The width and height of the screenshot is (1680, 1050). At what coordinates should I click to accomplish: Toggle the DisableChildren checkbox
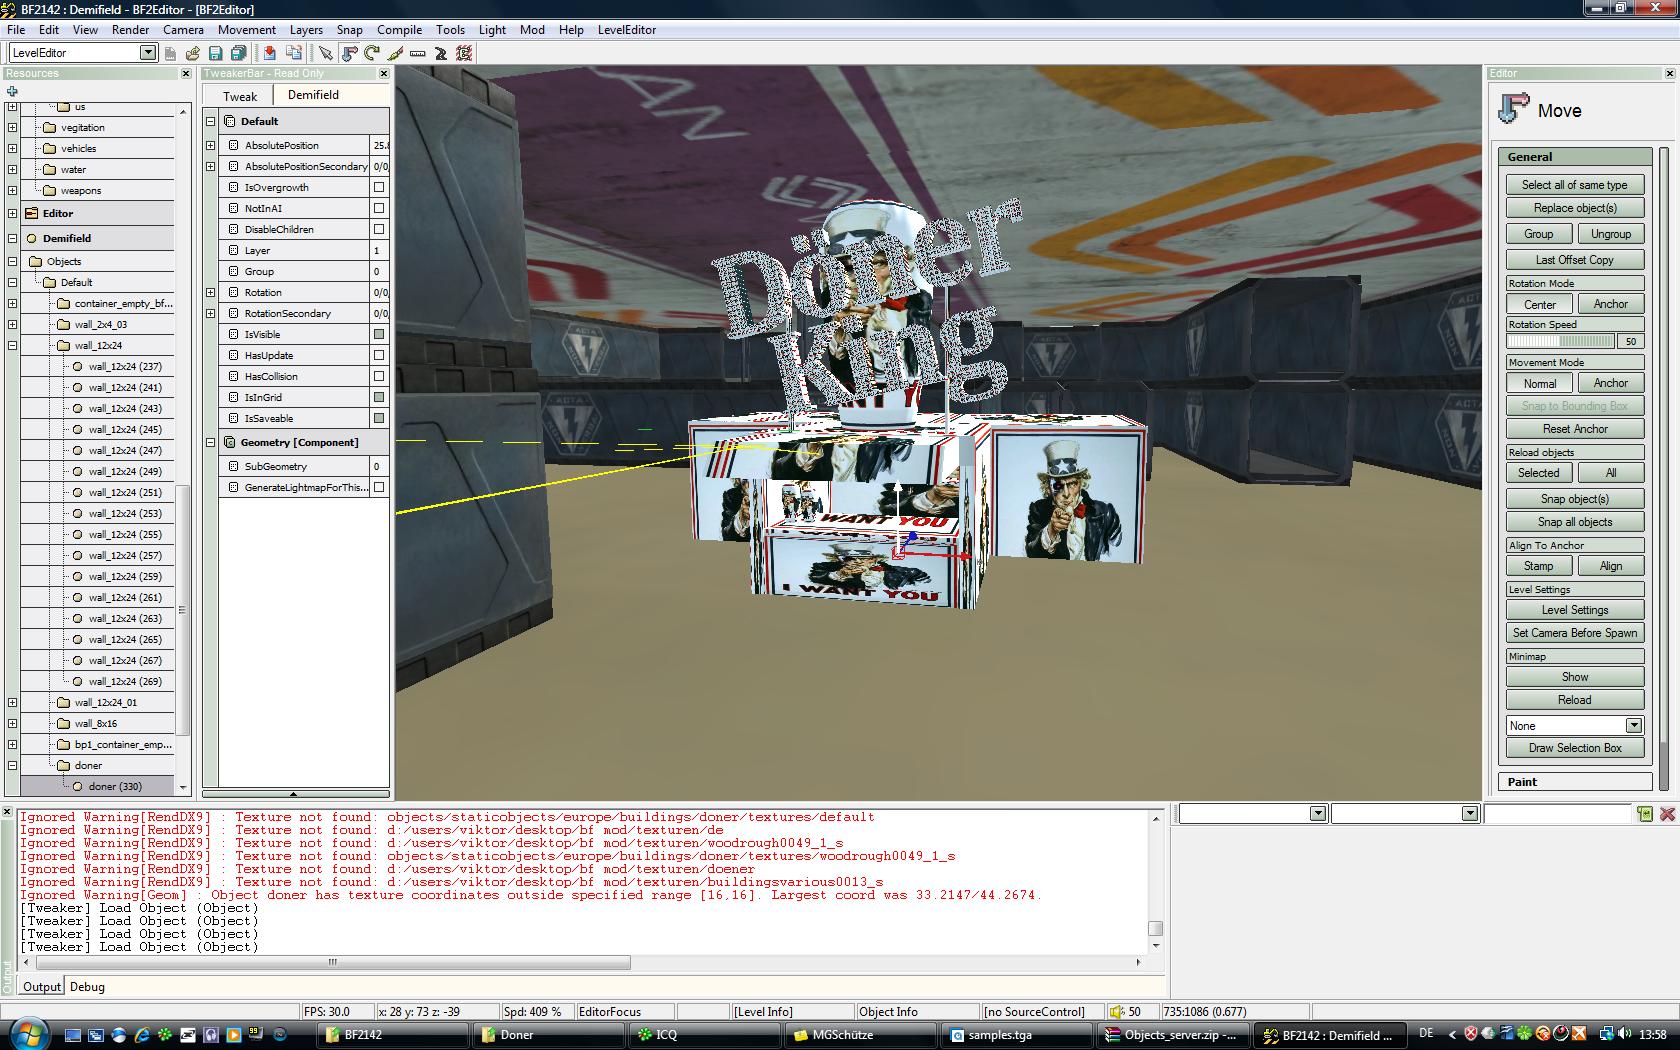click(379, 229)
